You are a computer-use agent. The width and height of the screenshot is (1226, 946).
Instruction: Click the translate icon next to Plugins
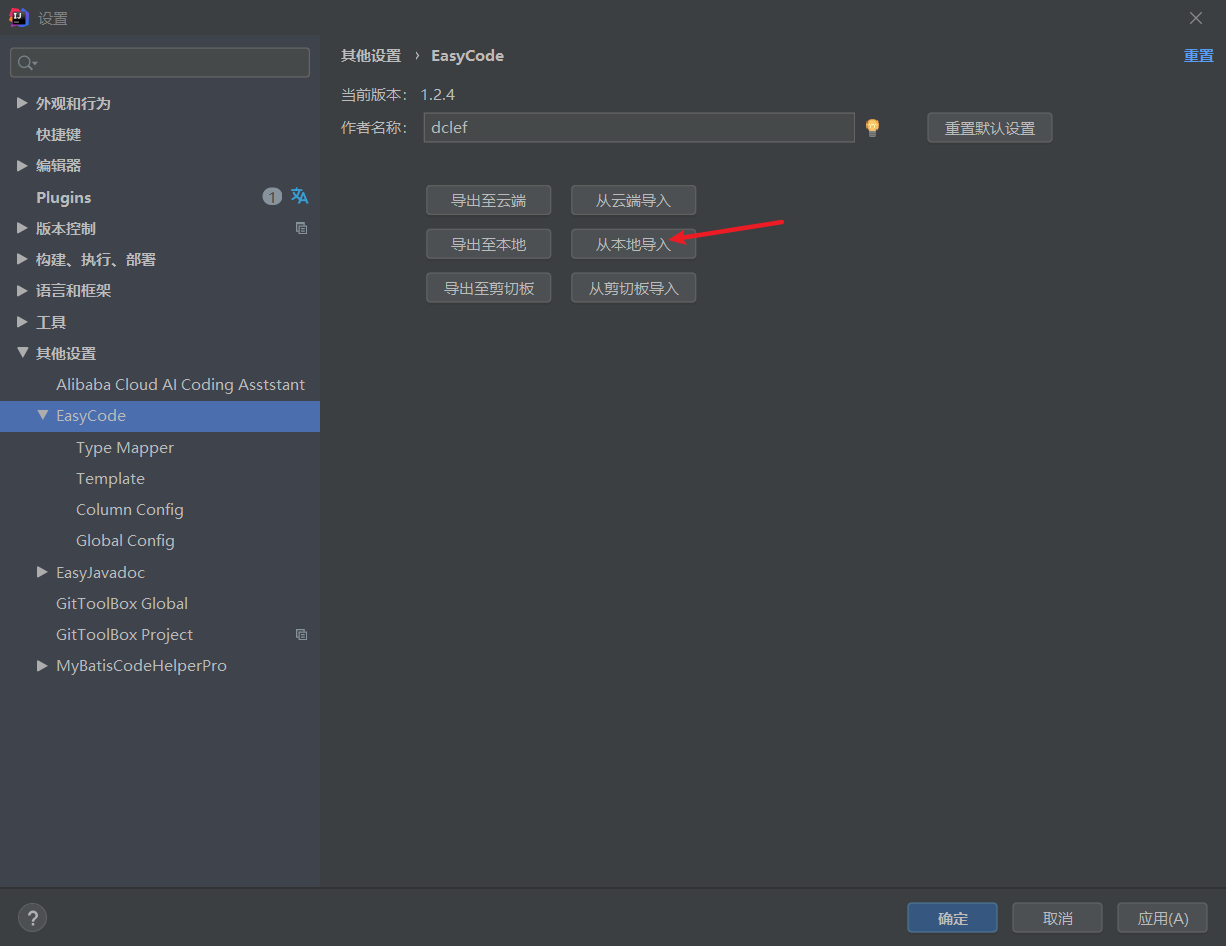[299, 196]
